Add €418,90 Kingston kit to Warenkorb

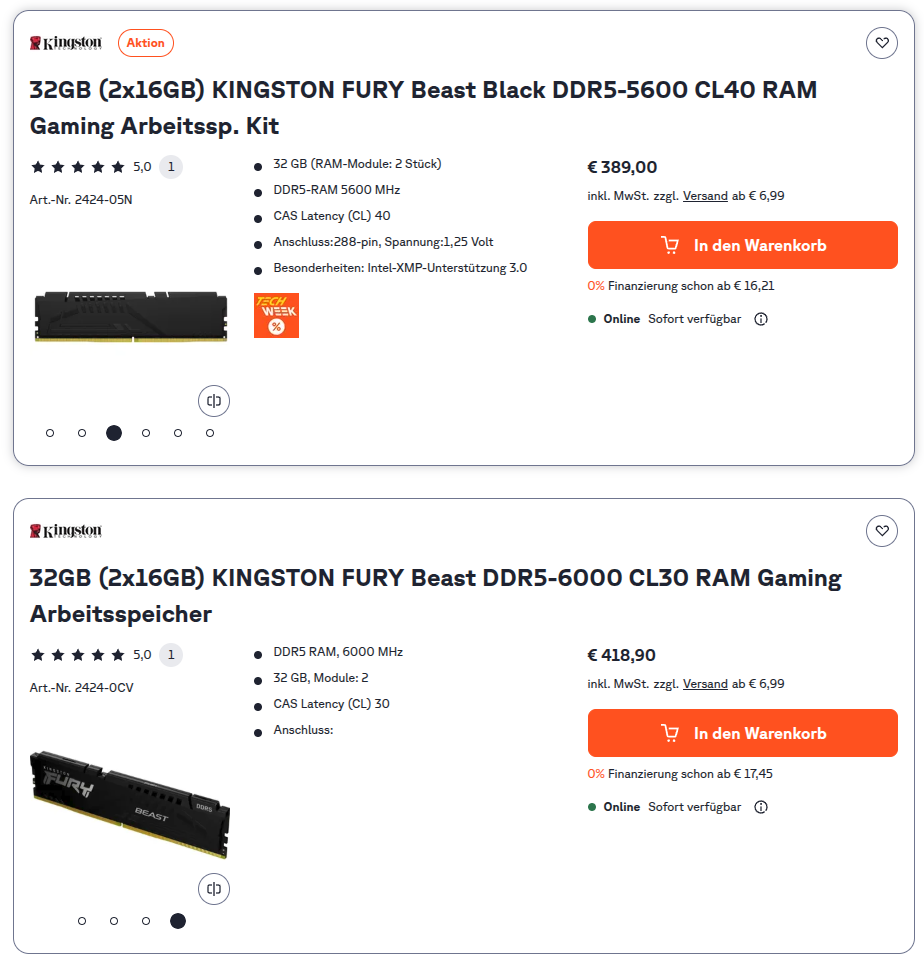click(x=742, y=733)
